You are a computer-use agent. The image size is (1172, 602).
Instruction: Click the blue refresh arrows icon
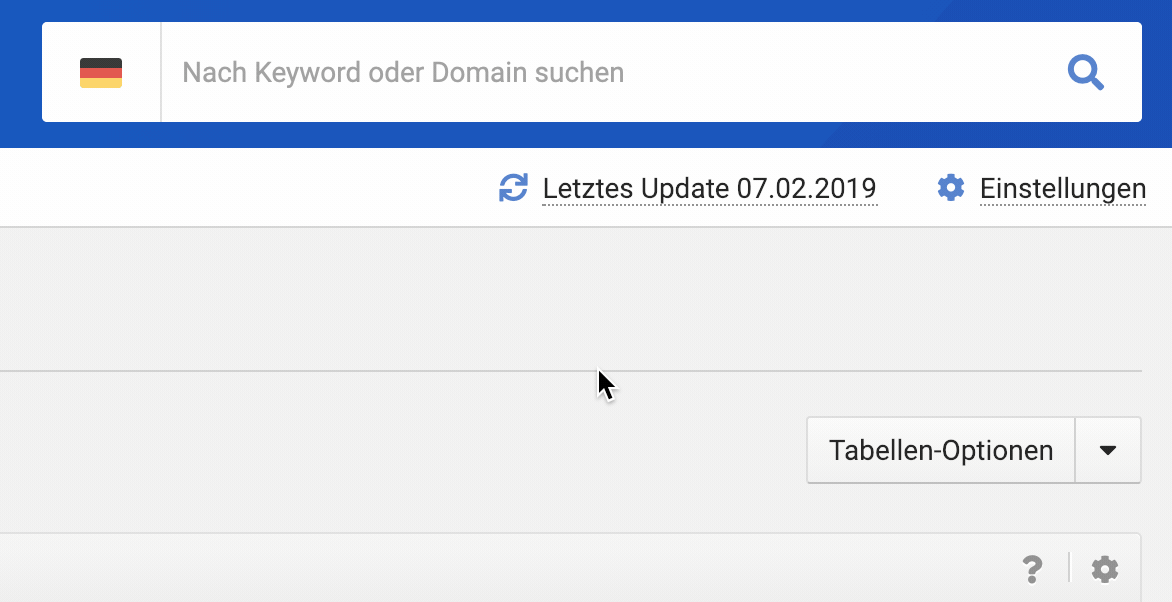click(513, 188)
